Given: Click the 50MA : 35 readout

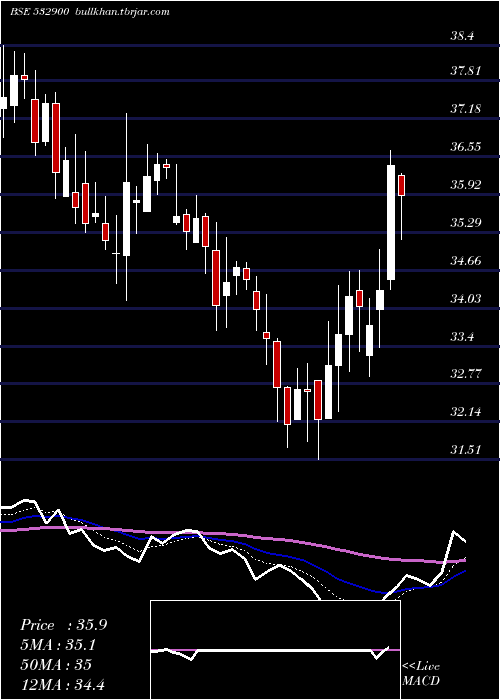Looking at the screenshot, I should [x=56, y=665].
